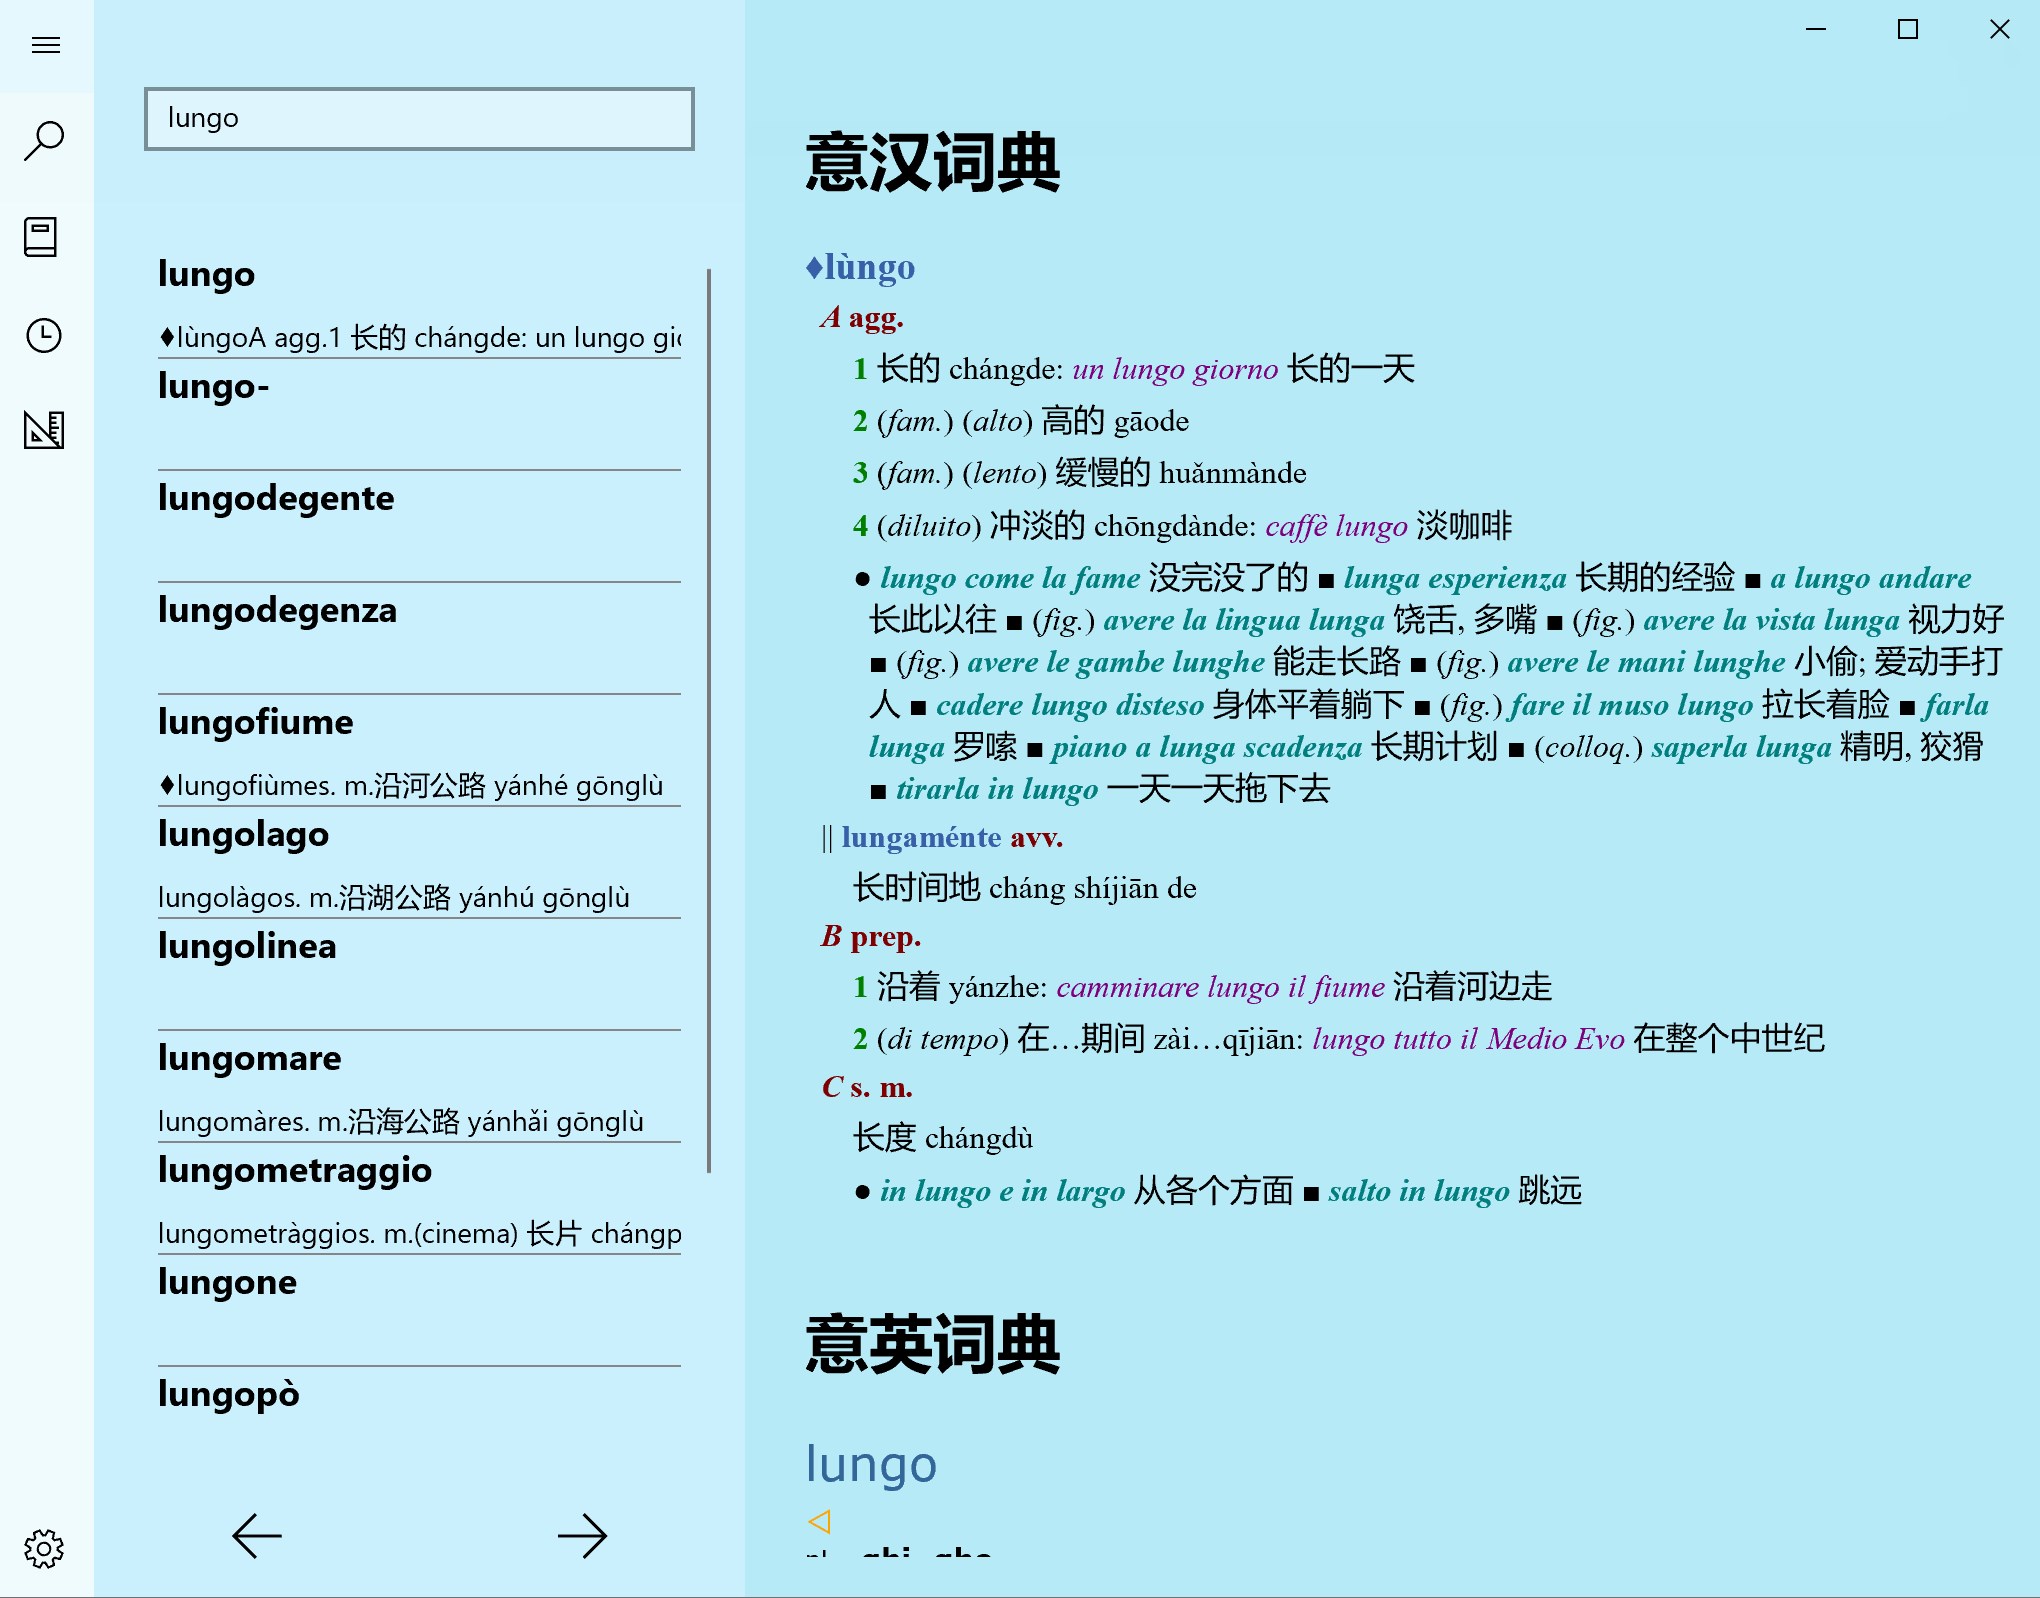2040x1598 pixels.
Task: Click the lungaménte derived word link
Action: [x=921, y=837]
